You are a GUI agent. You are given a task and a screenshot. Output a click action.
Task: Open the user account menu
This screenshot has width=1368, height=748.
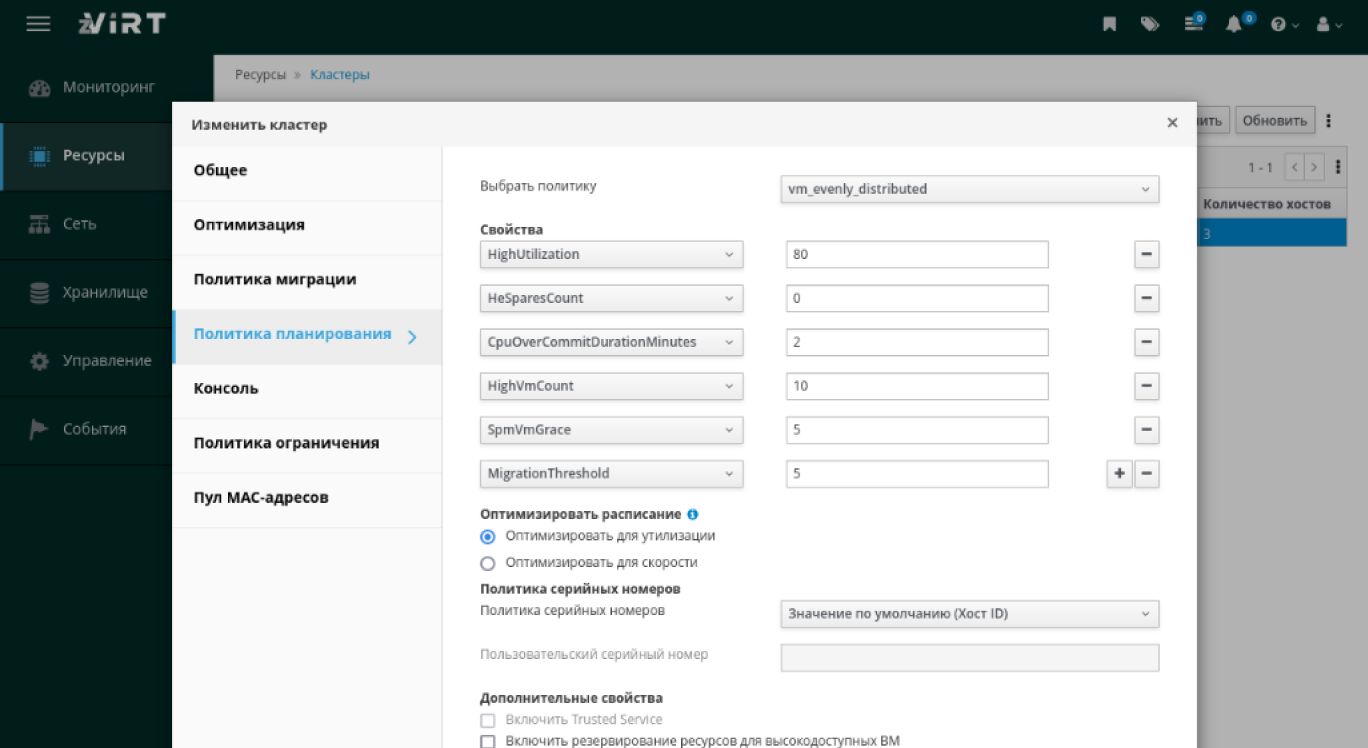pyautogui.click(x=1328, y=25)
